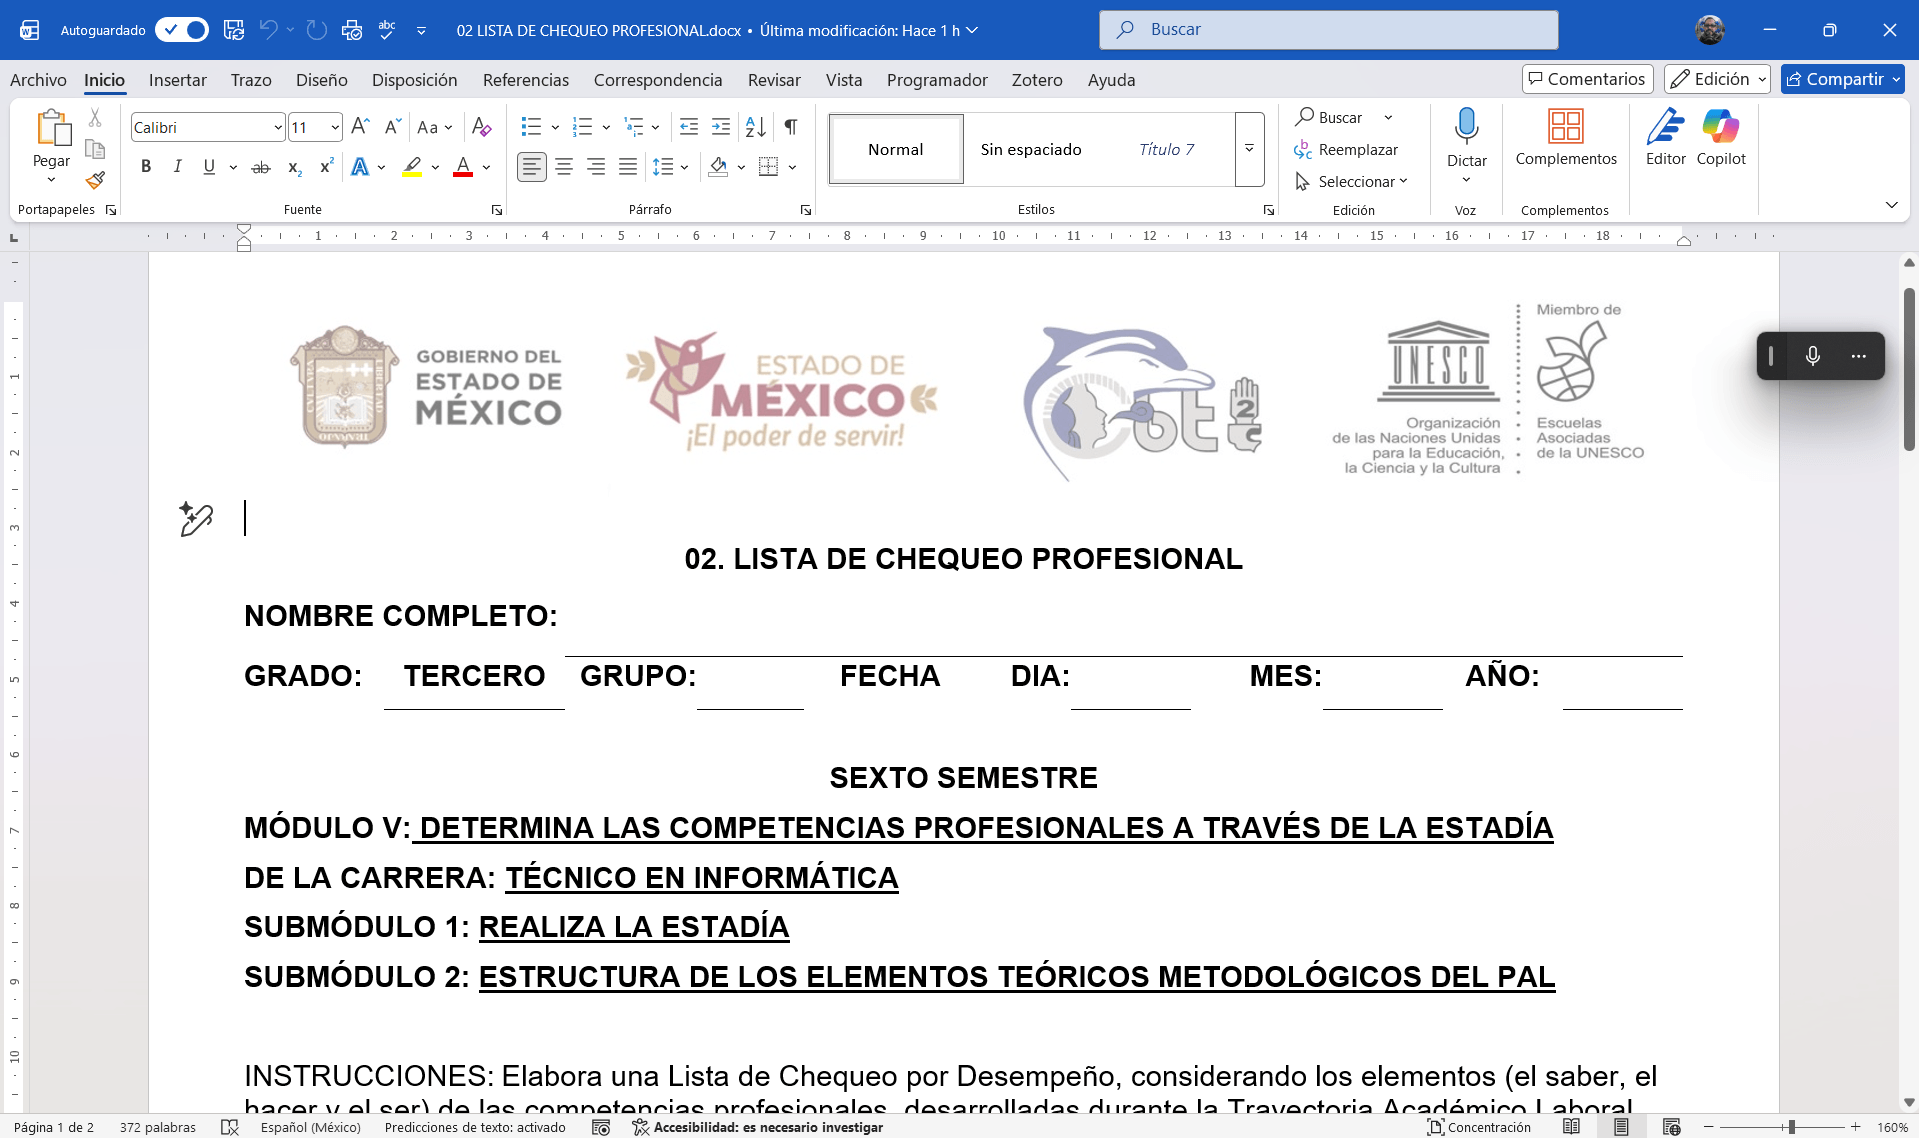This screenshot has width=1919, height=1138.
Task: Switch to the Insertar ribbon tab
Action: click(x=177, y=80)
